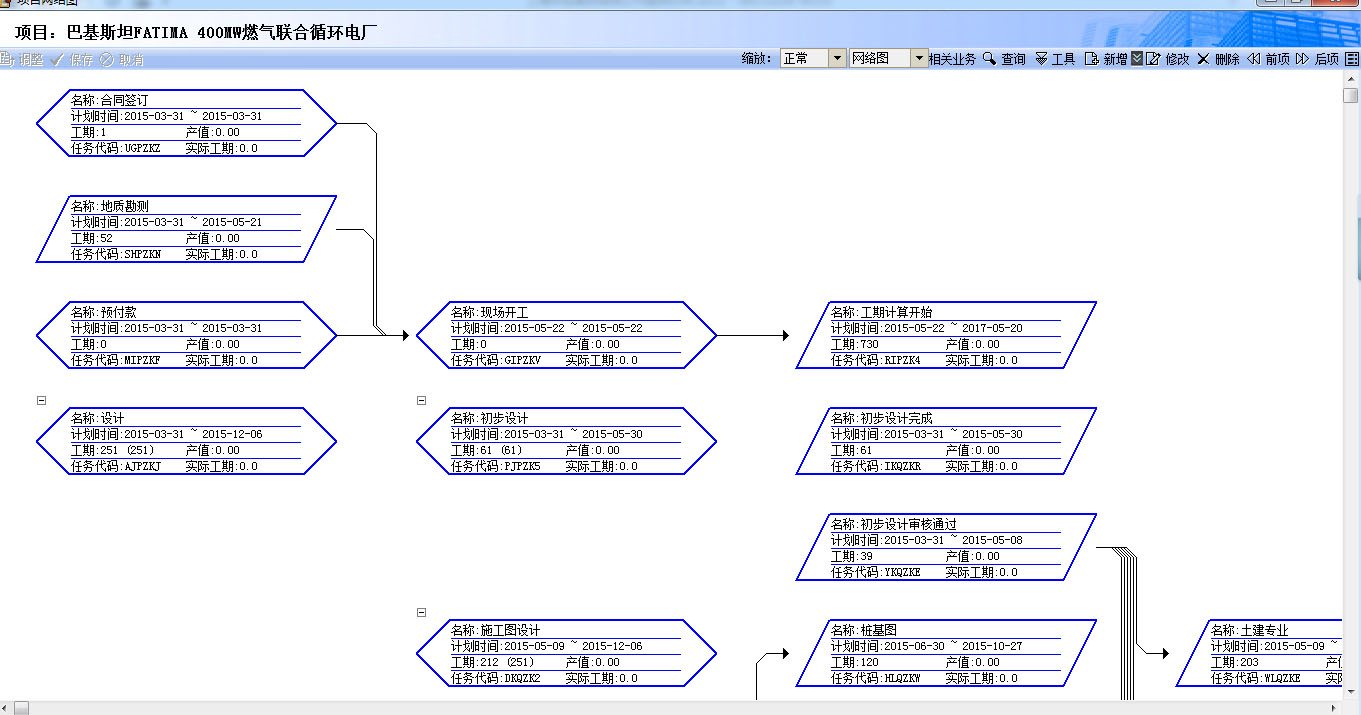This screenshot has height=715, width=1361.
Task: Collapse the 初步设计 task group
Action: coord(421,400)
